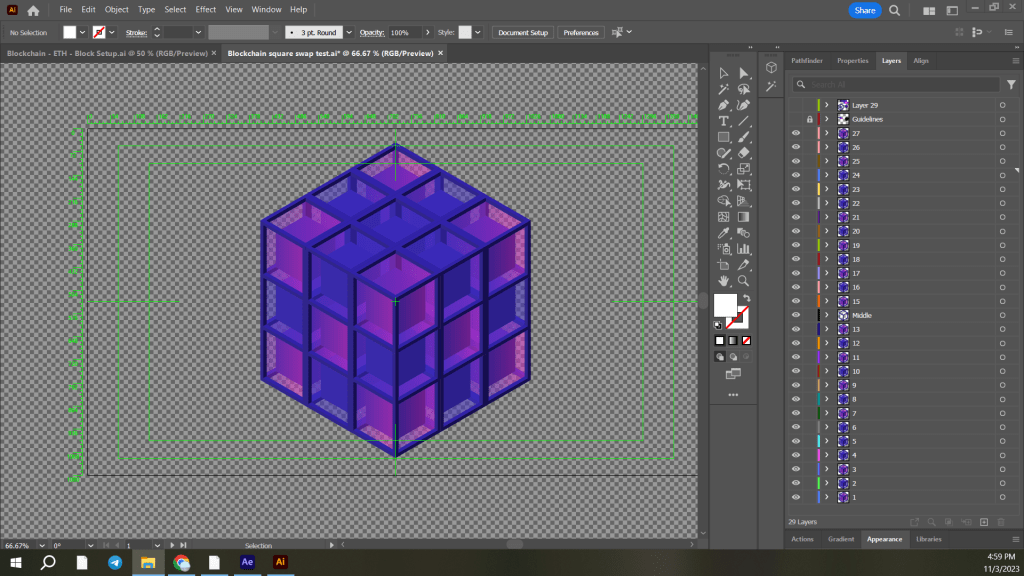Click the white Fill color swatch in toolbar
This screenshot has width=1024, height=576.
click(x=724, y=305)
